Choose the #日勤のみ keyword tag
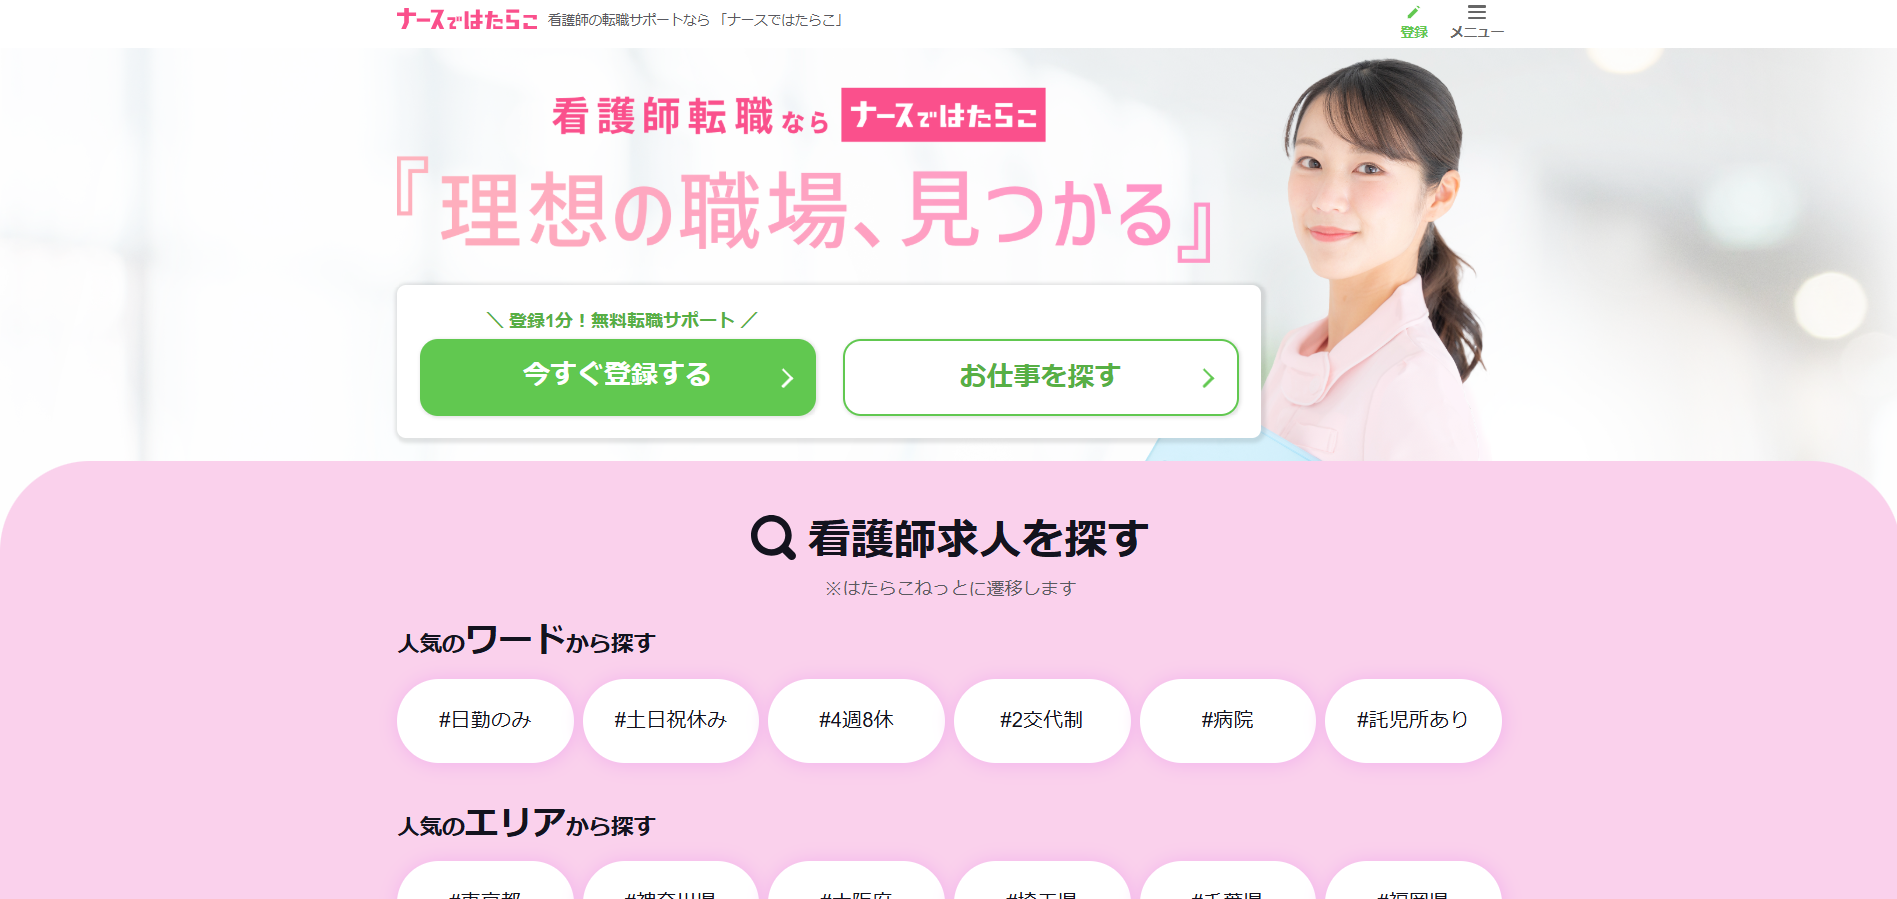The image size is (1897, 899). tap(485, 720)
